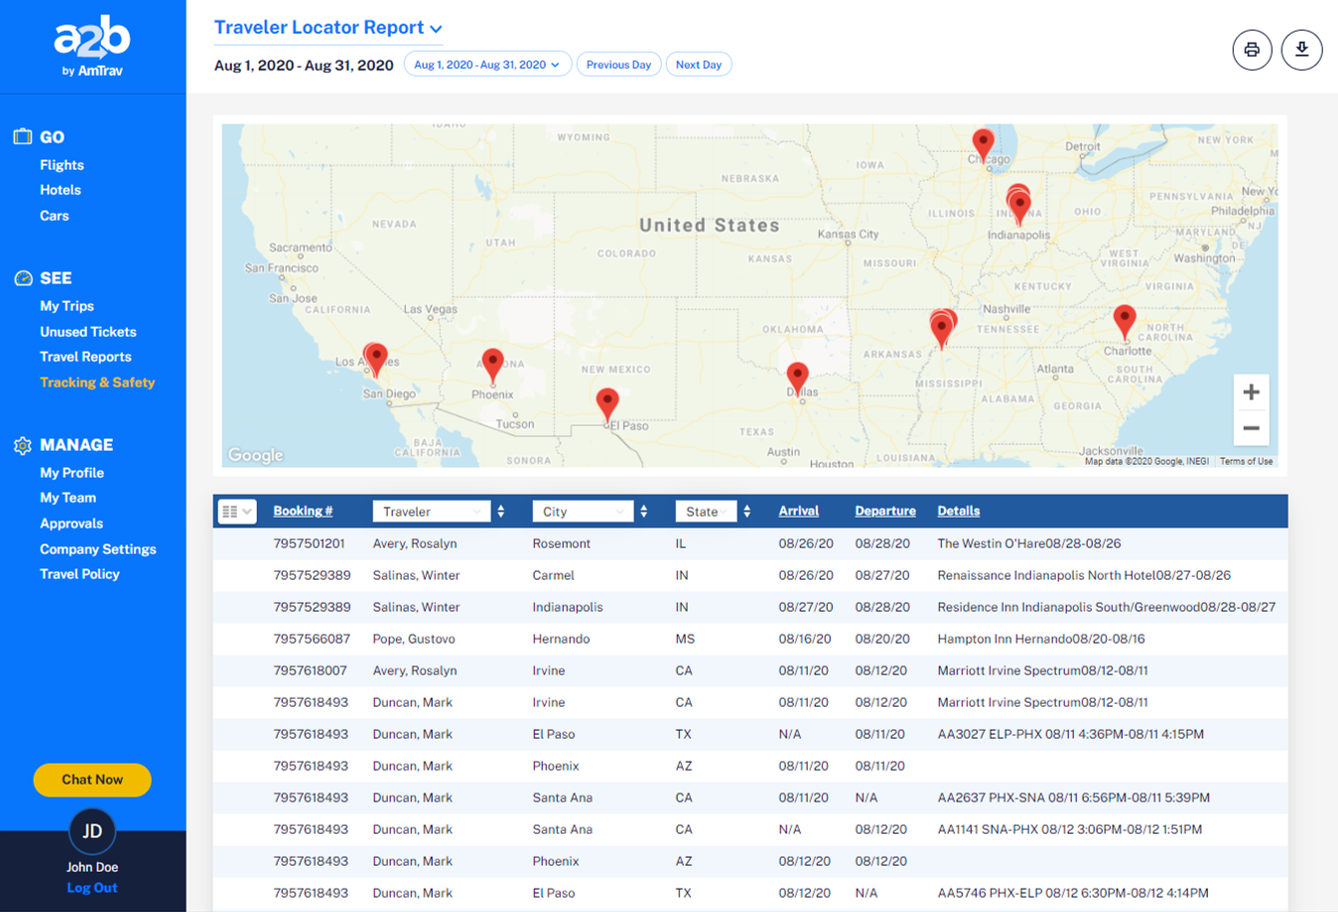
Task: Open the date range dropdown
Action: 487,65
